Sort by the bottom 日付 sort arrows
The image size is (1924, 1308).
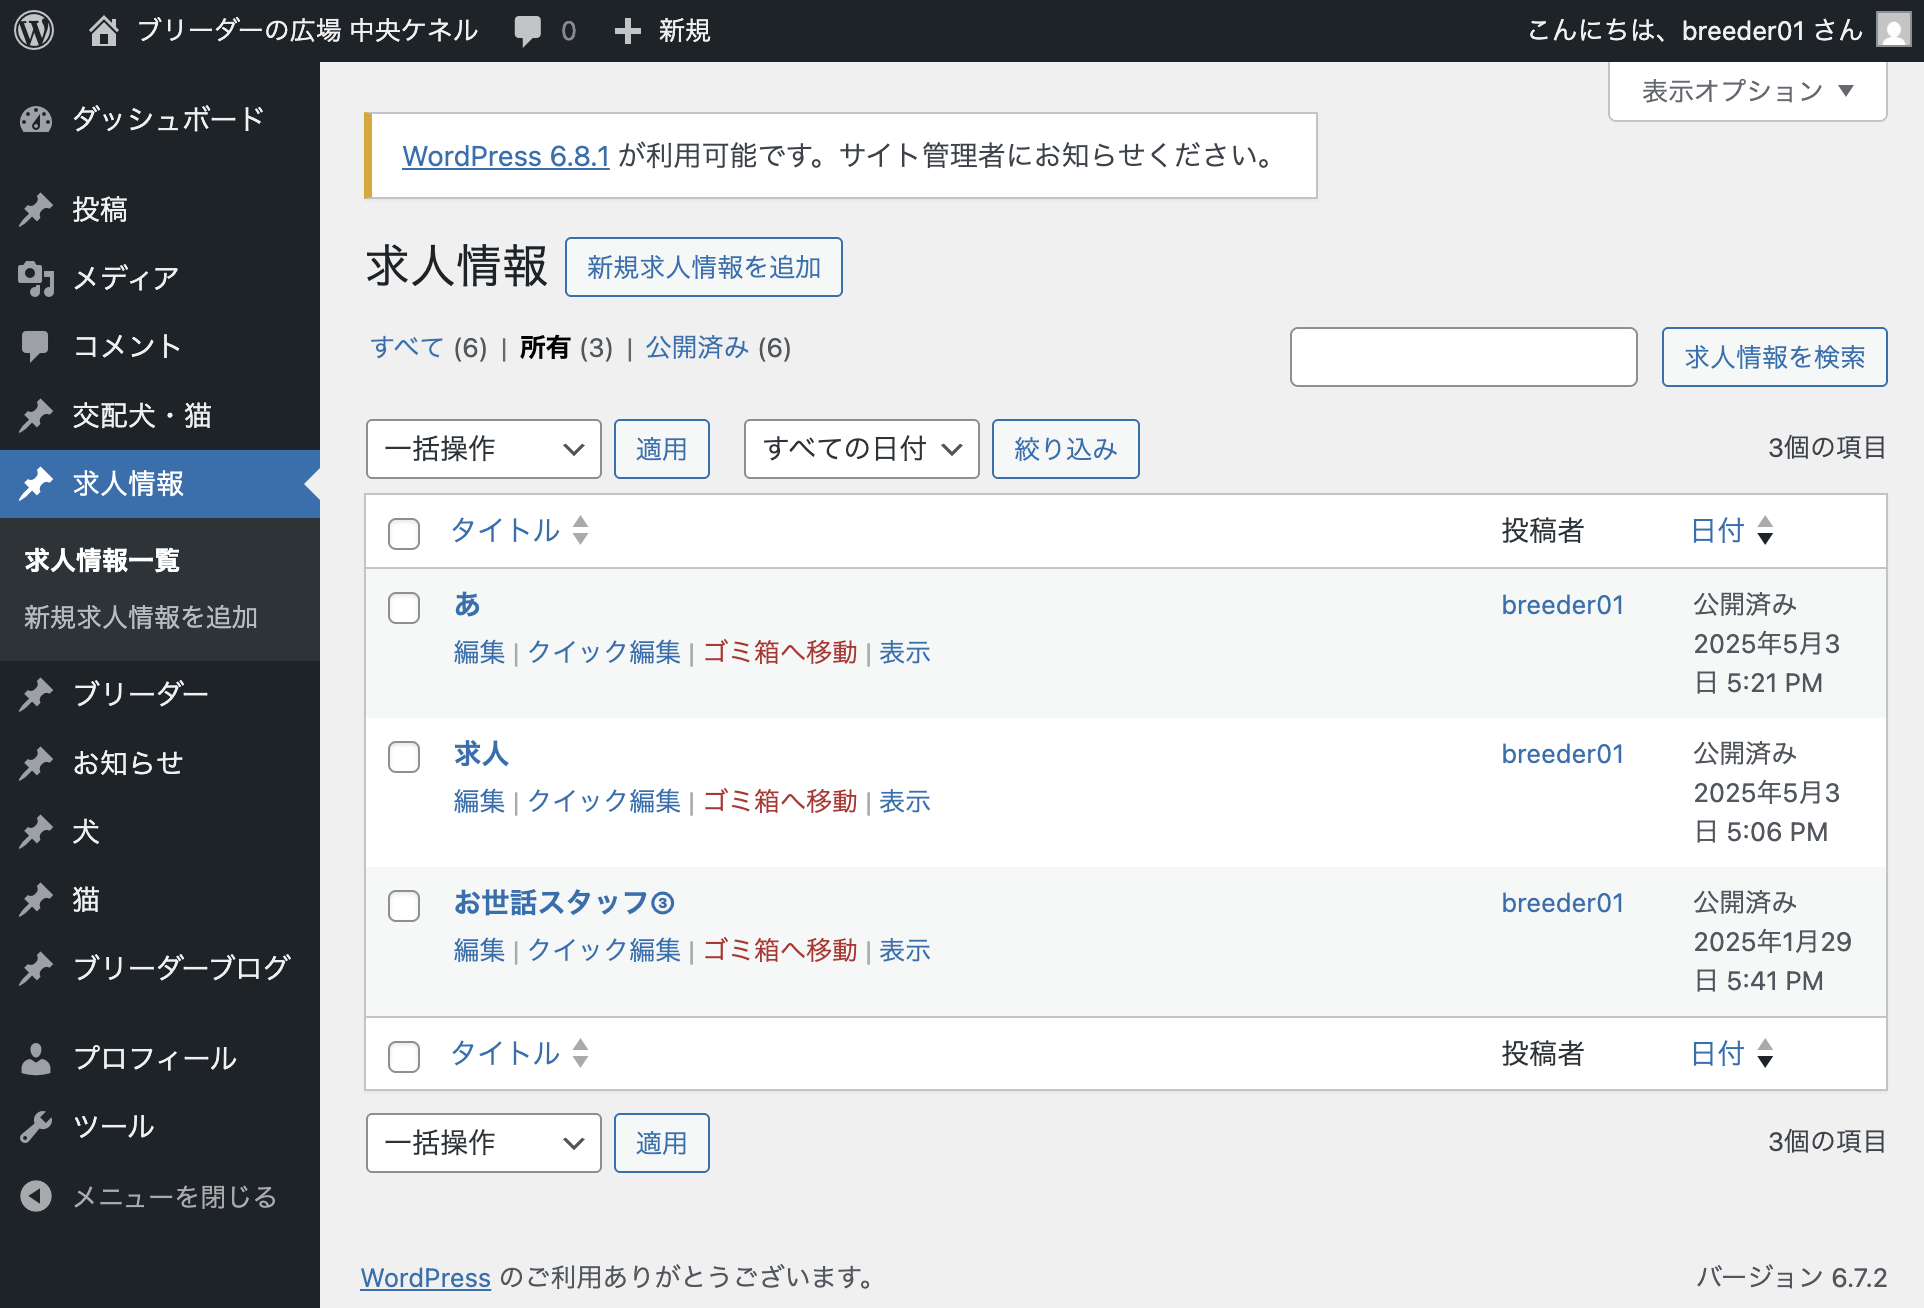pos(1765,1053)
